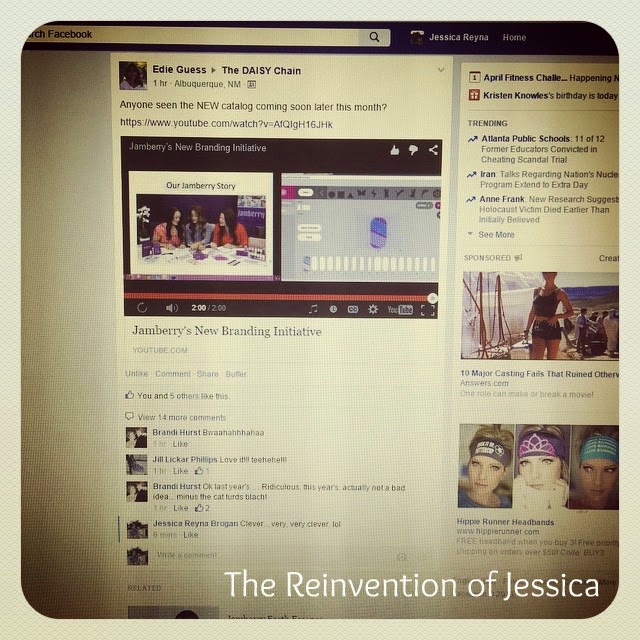Image resolution: width=640 pixels, height=640 pixels.
Task: Click the replay button on the video
Action: pyautogui.click(x=142, y=308)
